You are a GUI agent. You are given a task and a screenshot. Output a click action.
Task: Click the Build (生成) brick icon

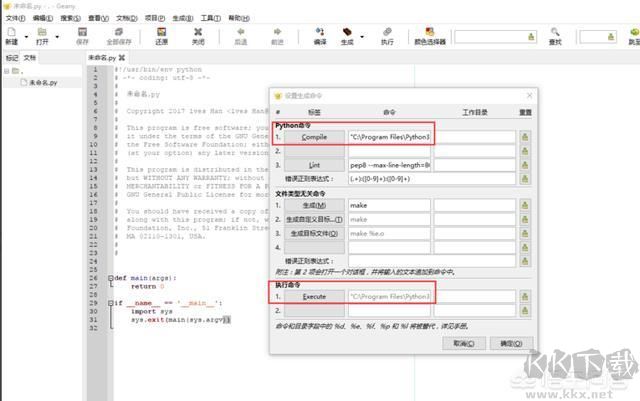pyautogui.click(x=348, y=33)
